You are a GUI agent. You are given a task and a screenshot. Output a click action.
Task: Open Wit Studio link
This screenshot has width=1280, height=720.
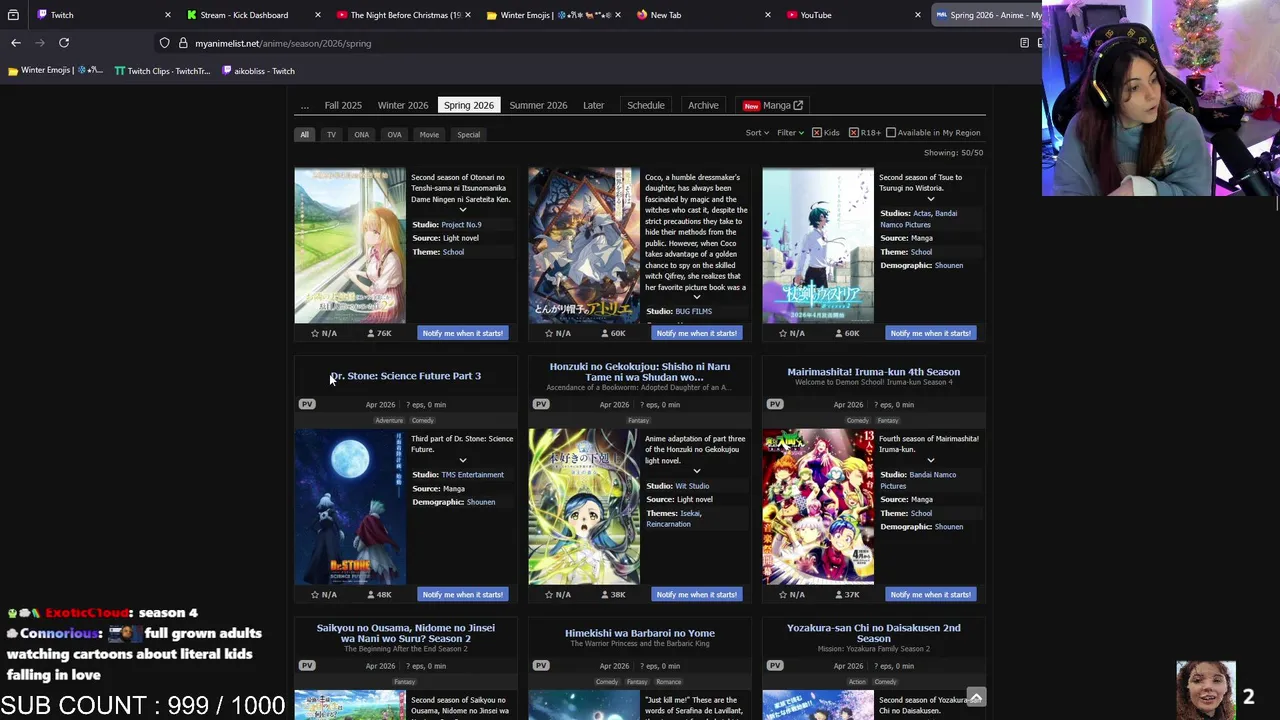coord(692,486)
